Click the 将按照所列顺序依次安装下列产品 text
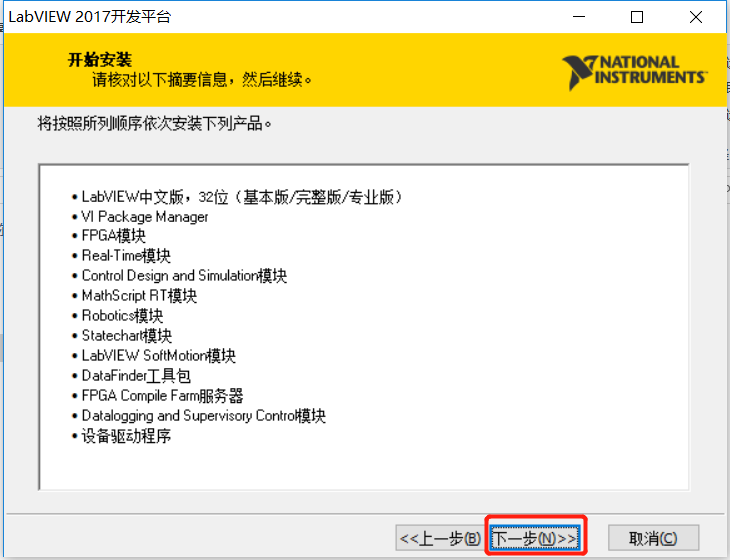 pos(155,124)
